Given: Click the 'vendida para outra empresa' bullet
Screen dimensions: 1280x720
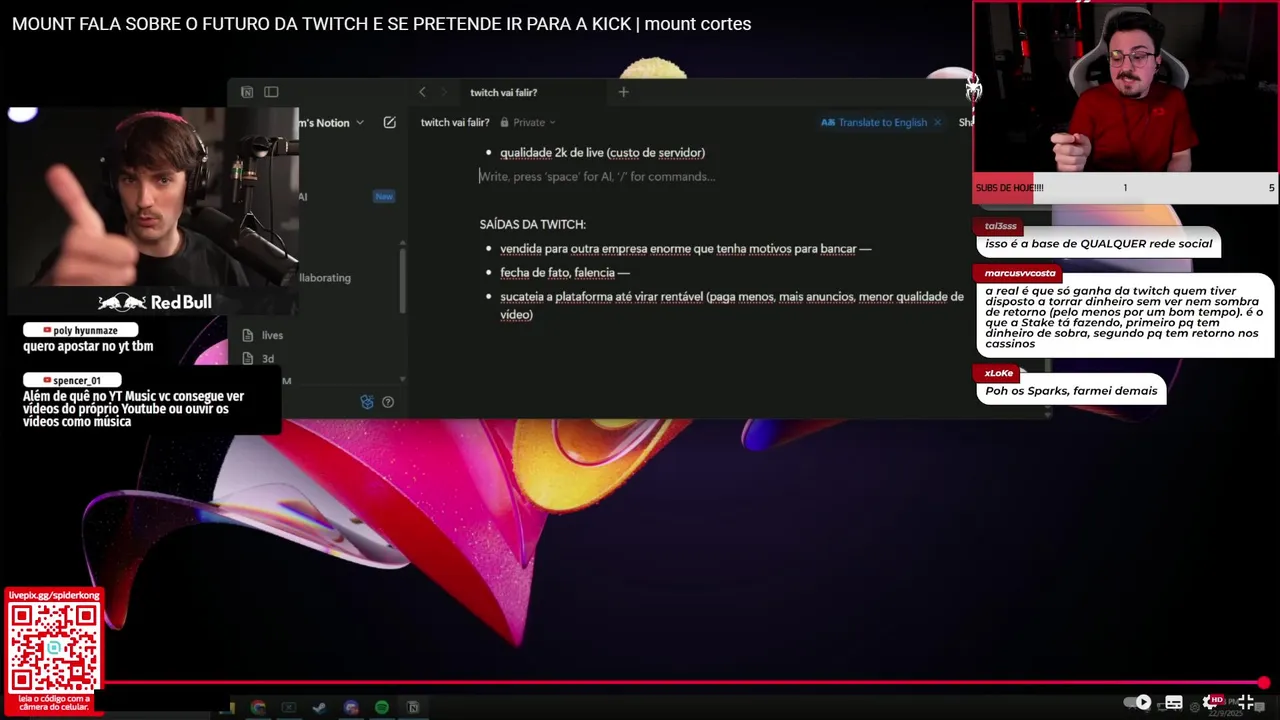Looking at the screenshot, I should [685, 248].
